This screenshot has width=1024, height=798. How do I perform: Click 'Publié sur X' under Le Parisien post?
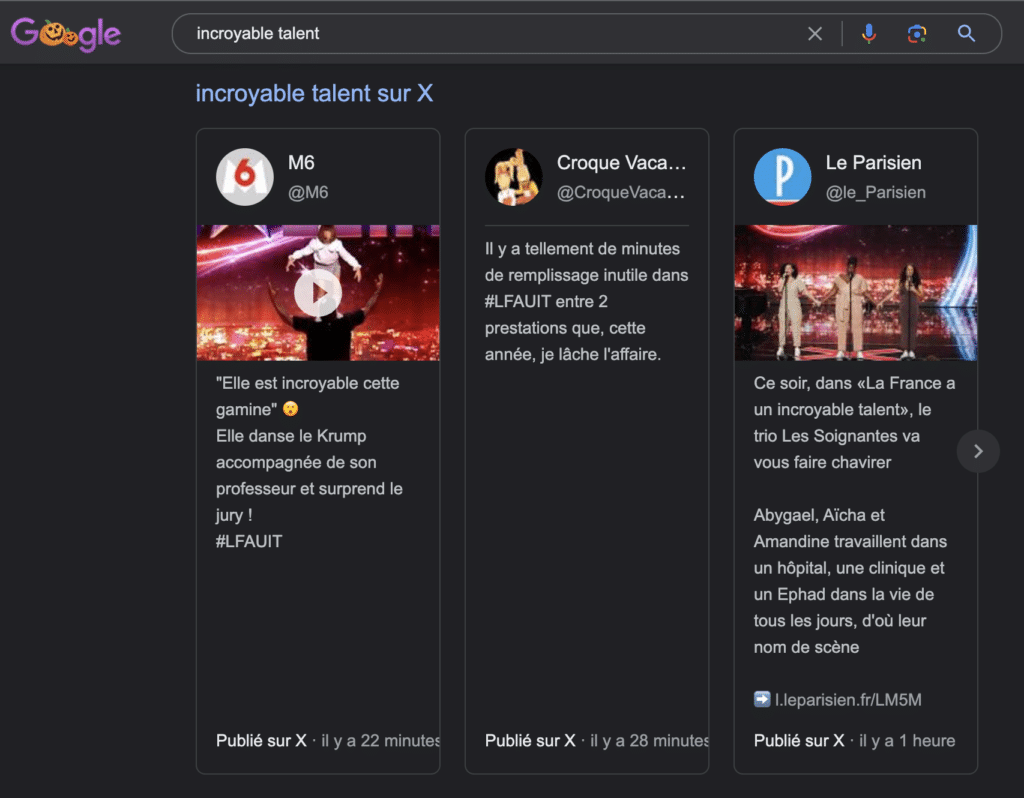799,741
